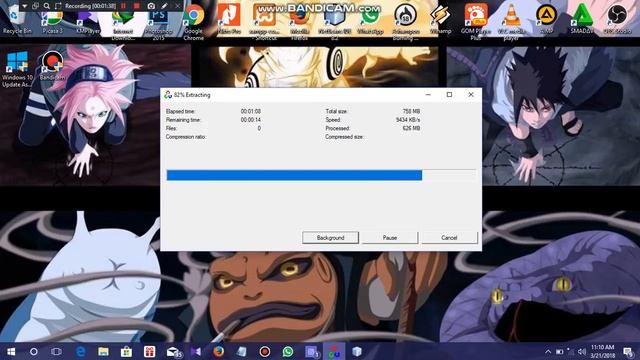Switch to the WinRAR taskbar button
The width and height of the screenshot is (640, 360).
[334, 351]
